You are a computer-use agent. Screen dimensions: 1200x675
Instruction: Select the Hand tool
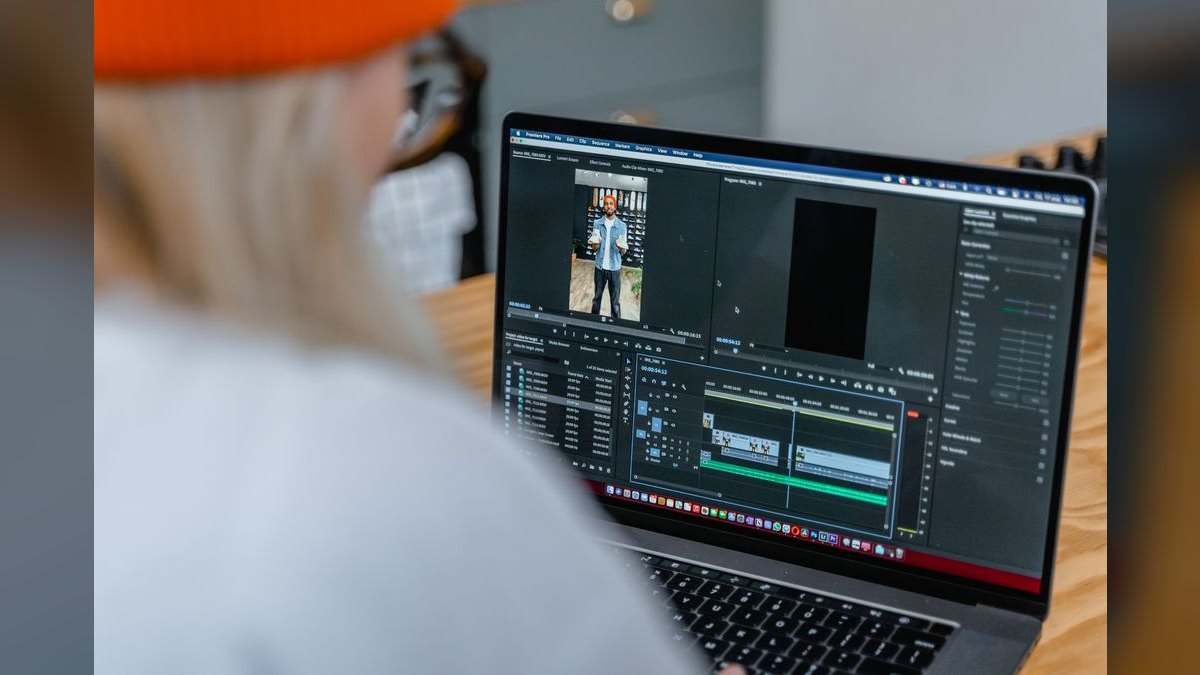click(x=626, y=412)
